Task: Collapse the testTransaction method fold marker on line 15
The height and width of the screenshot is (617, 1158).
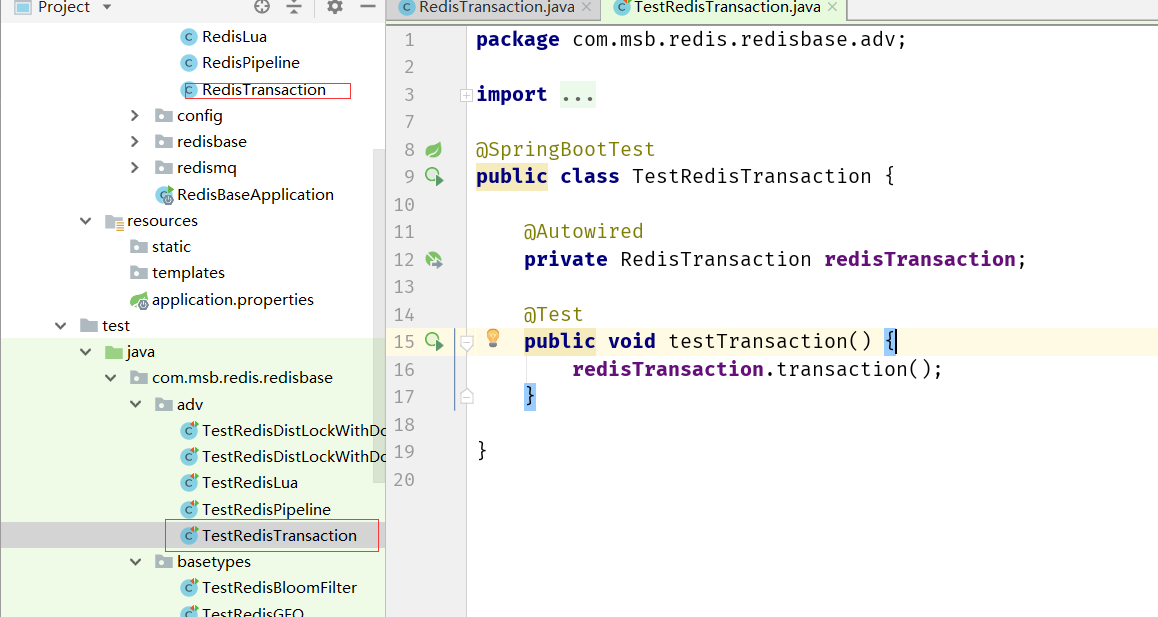Action: [467, 342]
